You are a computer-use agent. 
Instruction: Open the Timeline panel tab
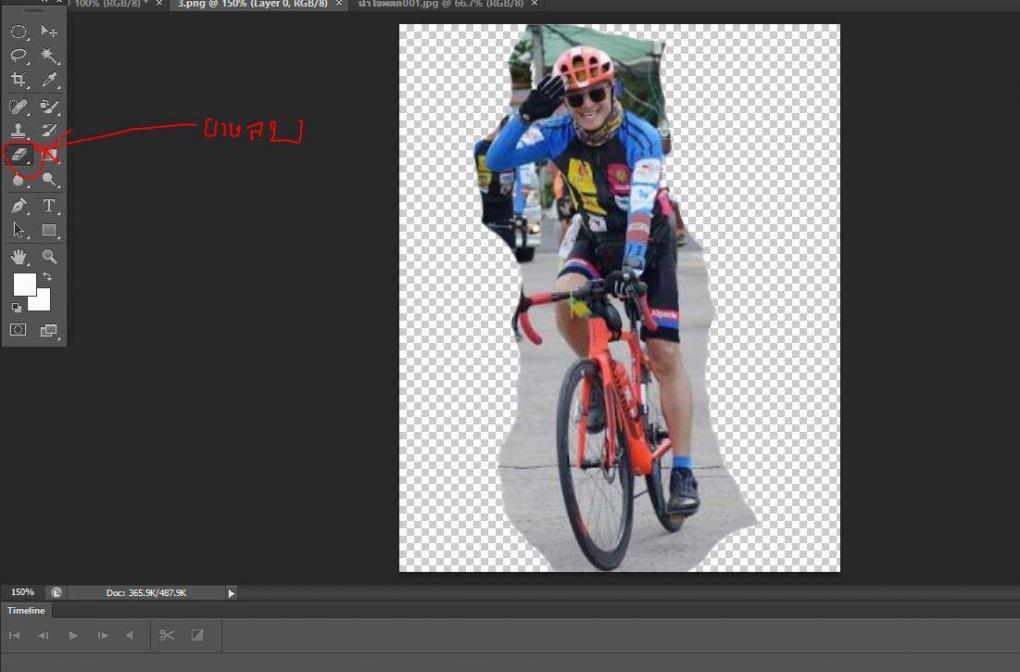coord(26,610)
